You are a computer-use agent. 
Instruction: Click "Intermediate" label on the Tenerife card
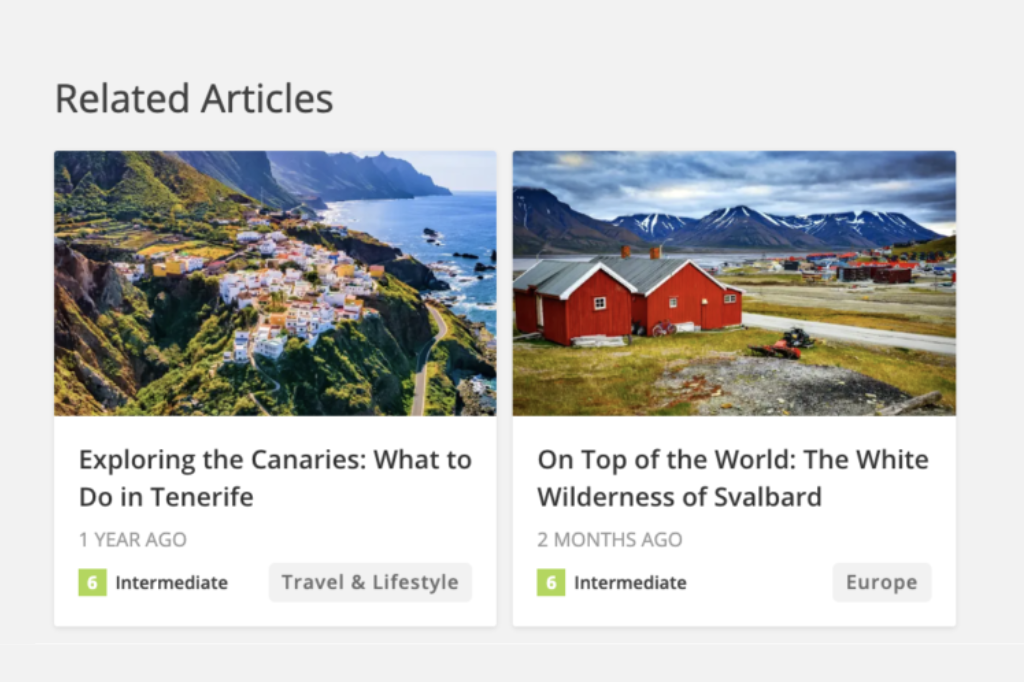click(x=171, y=583)
